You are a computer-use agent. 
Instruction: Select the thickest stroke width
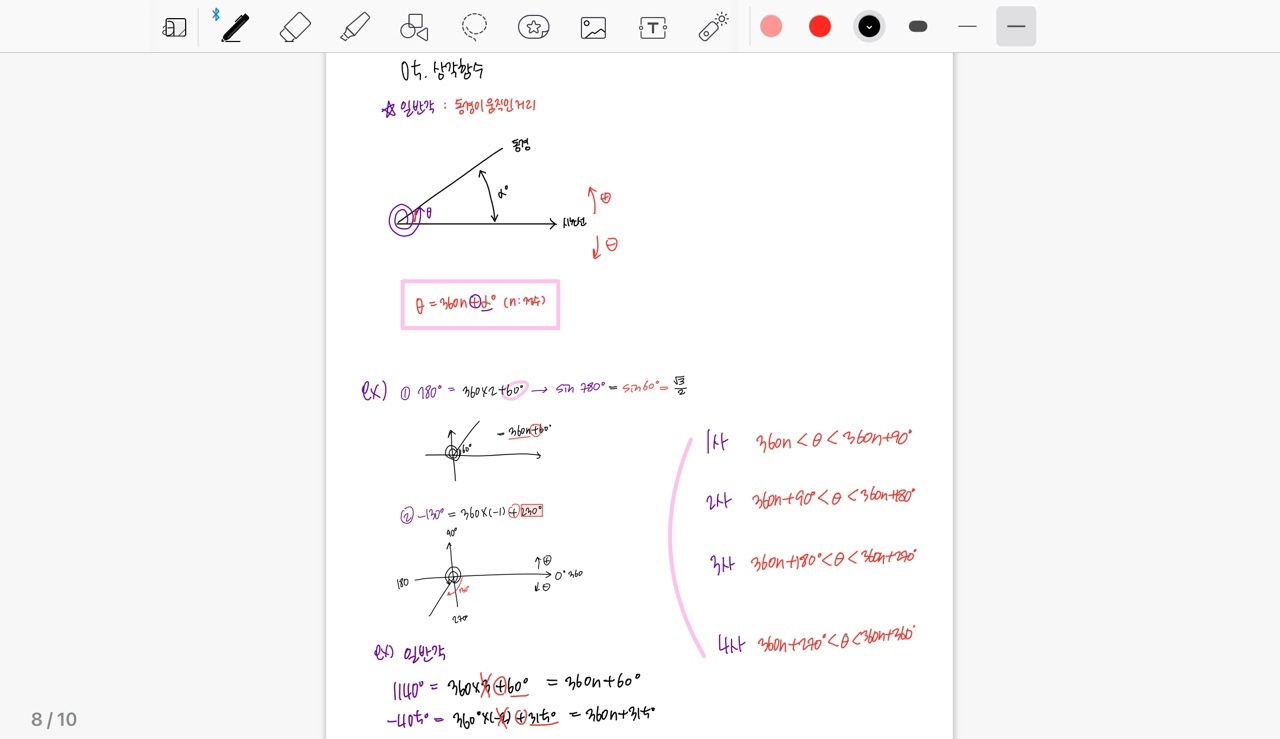point(918,27)
